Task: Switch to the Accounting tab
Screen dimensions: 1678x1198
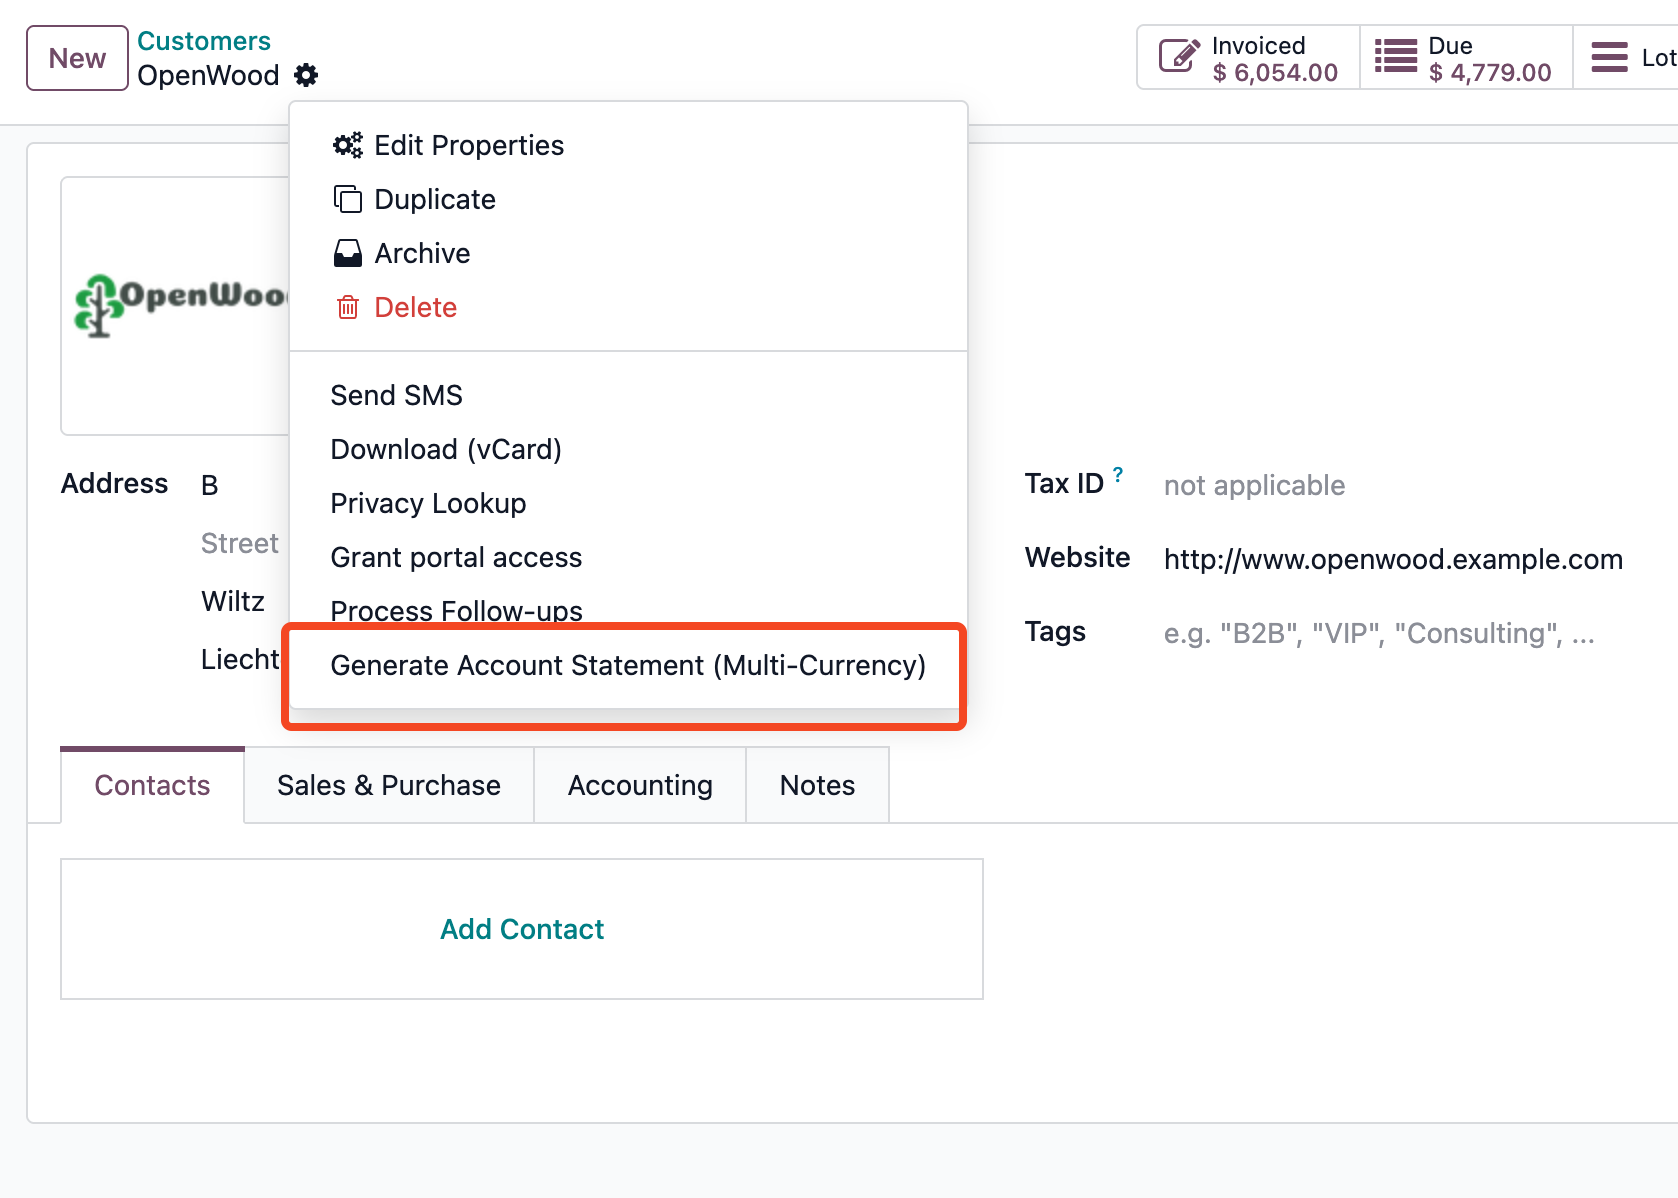Action: coord(639,785)
